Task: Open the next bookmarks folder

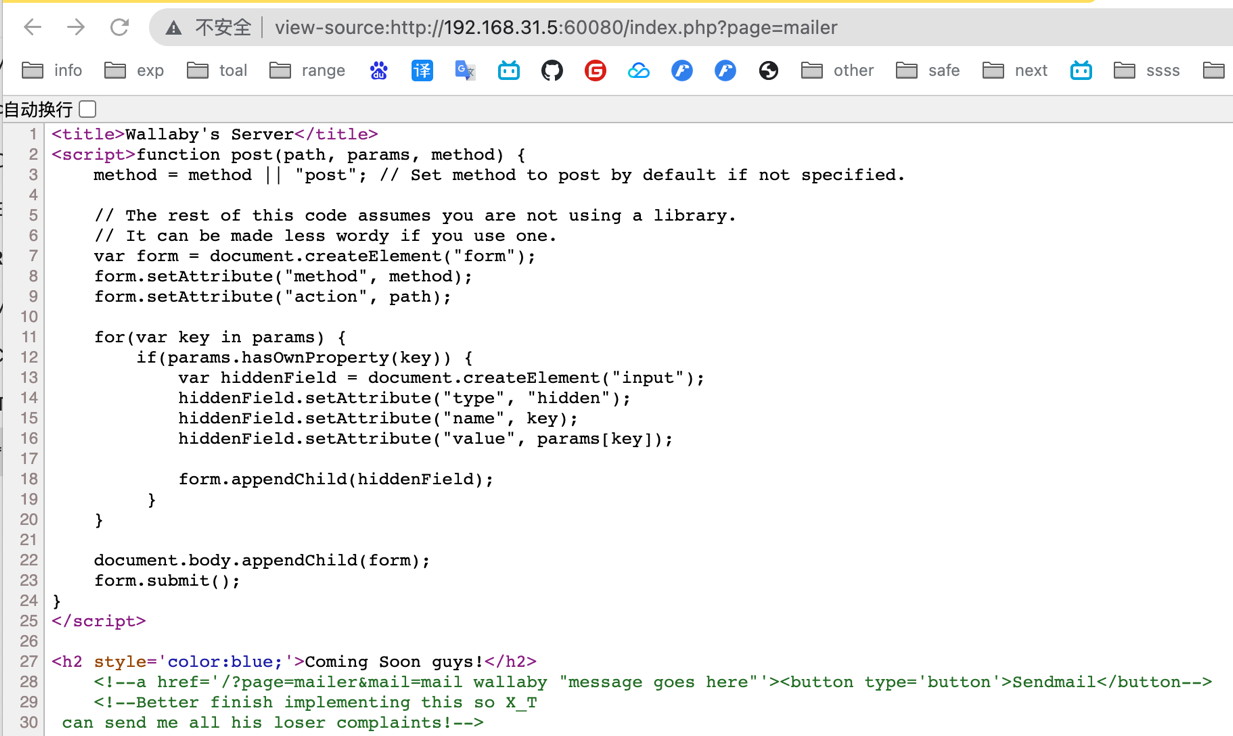Action: 1015,70
